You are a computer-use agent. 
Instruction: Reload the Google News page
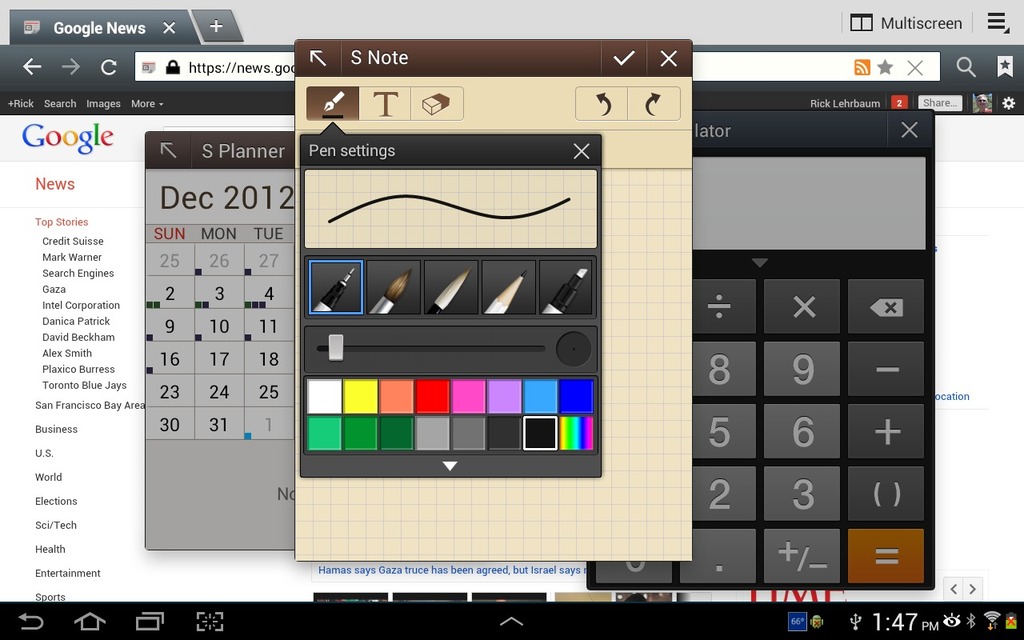[108, 67]
